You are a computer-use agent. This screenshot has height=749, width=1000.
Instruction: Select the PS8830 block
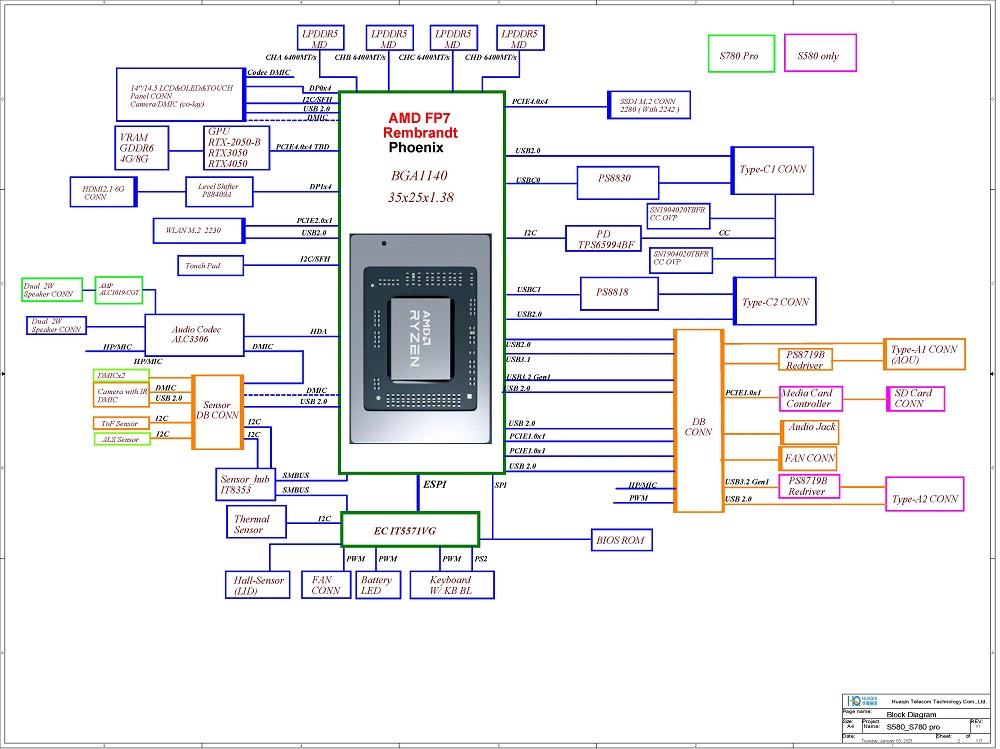(618, 182)
